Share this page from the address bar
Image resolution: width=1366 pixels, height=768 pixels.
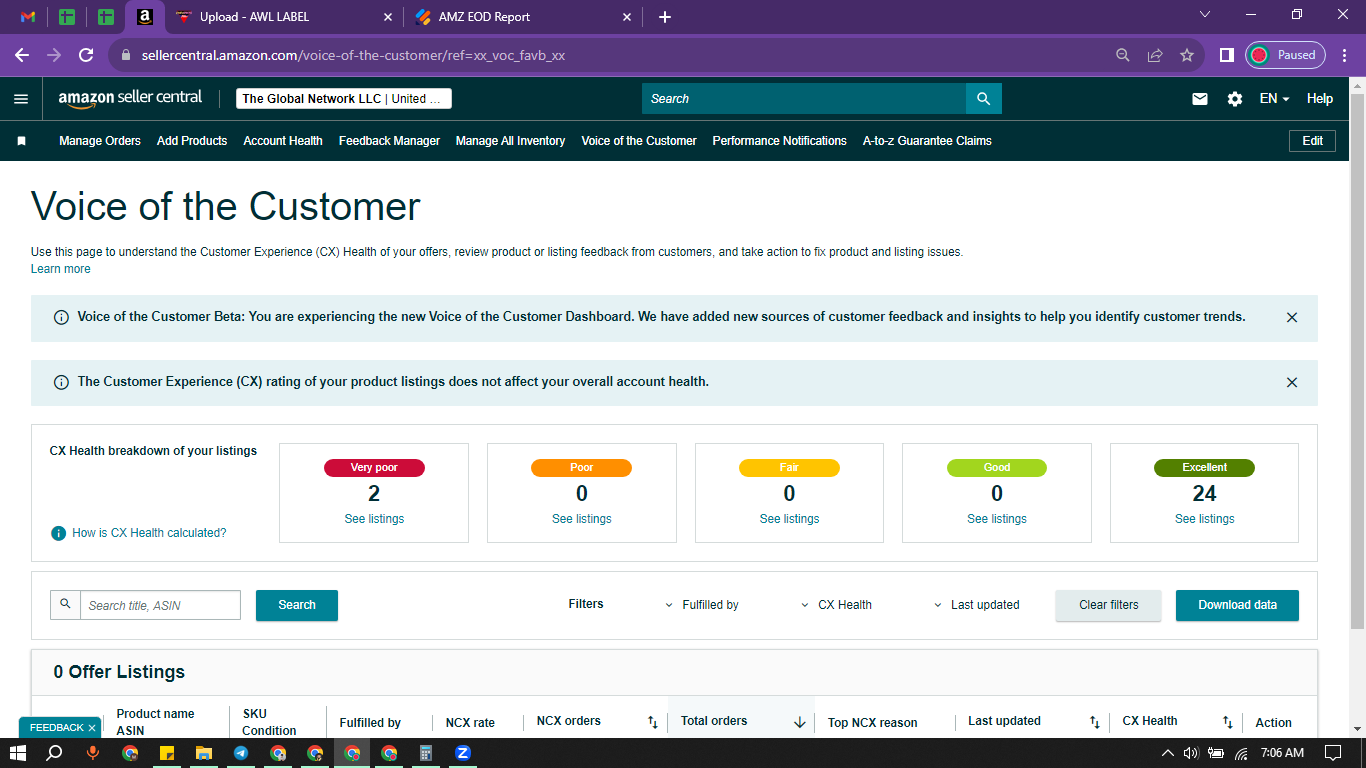coord(1155,56)
